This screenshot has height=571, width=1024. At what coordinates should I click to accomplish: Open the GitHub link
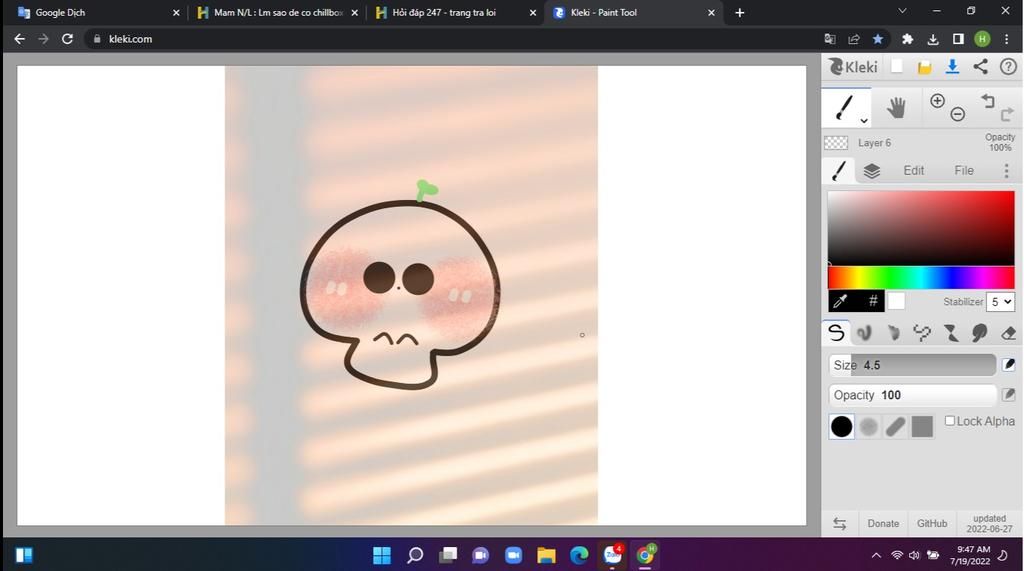[932, 523]
